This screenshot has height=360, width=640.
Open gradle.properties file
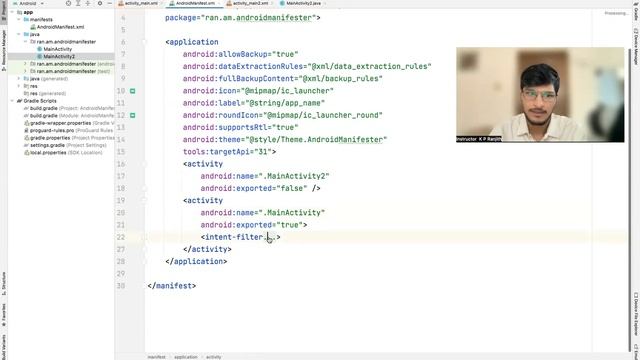[69, 138]
